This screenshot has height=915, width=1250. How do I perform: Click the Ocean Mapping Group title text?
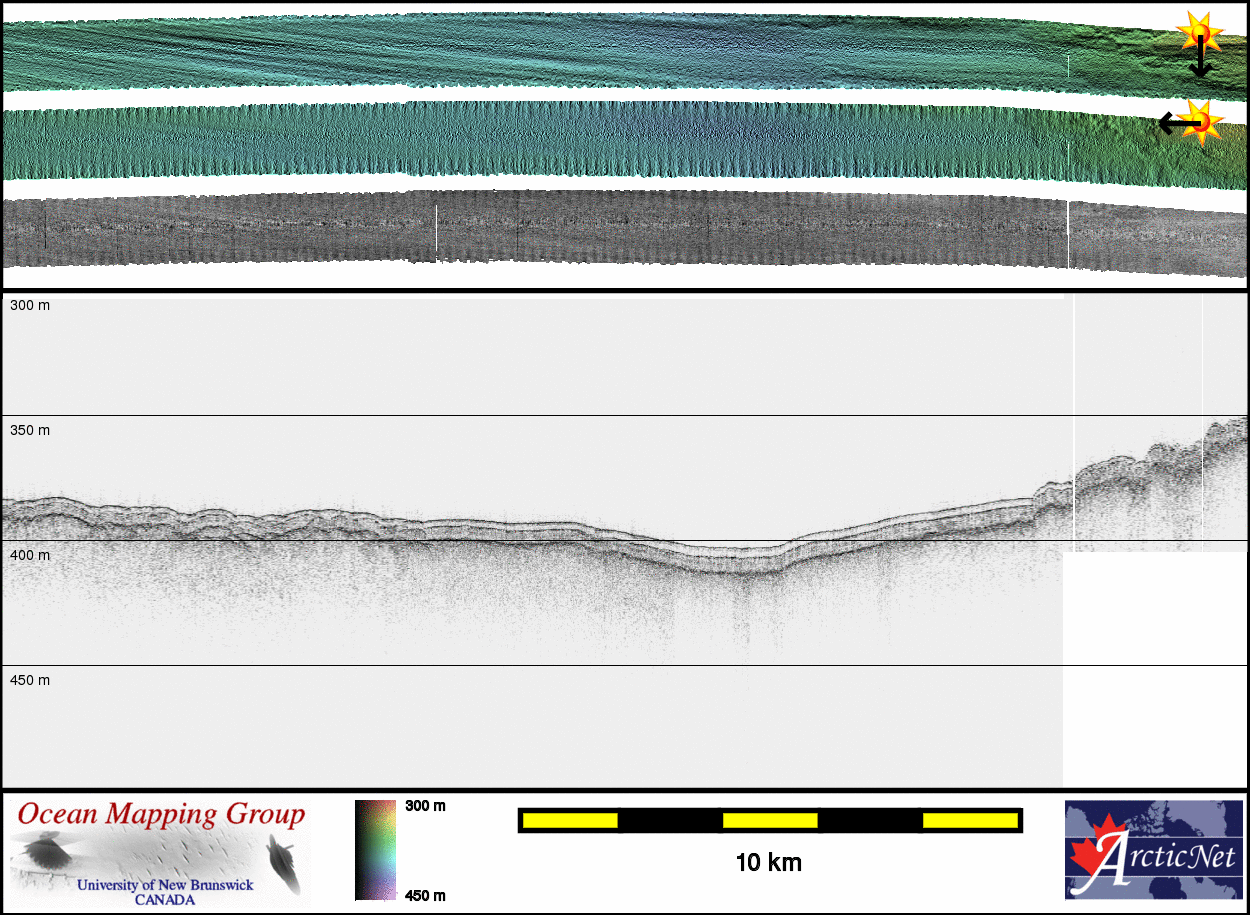tap(161, 814)
